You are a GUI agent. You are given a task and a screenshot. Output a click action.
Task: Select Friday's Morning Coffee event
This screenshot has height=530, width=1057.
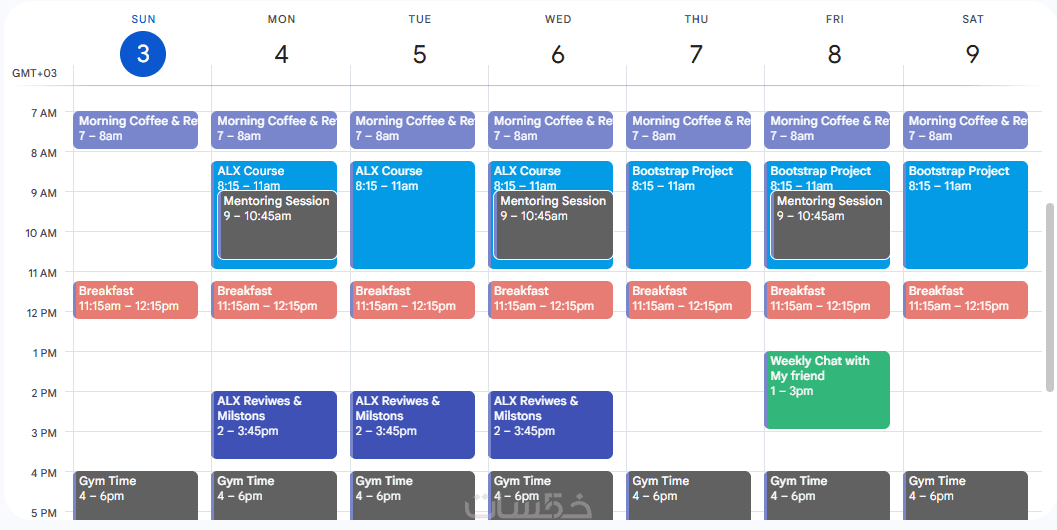point(827,130)
